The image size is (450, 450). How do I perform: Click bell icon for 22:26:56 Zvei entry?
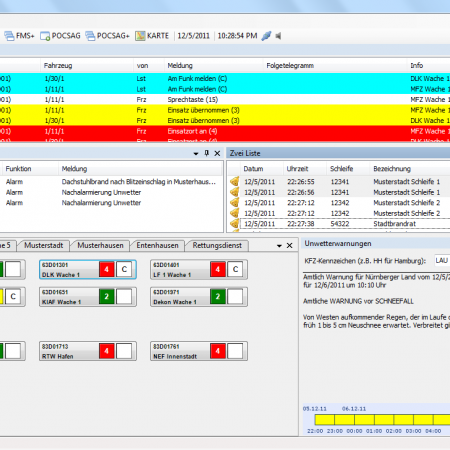coord(235,192)
